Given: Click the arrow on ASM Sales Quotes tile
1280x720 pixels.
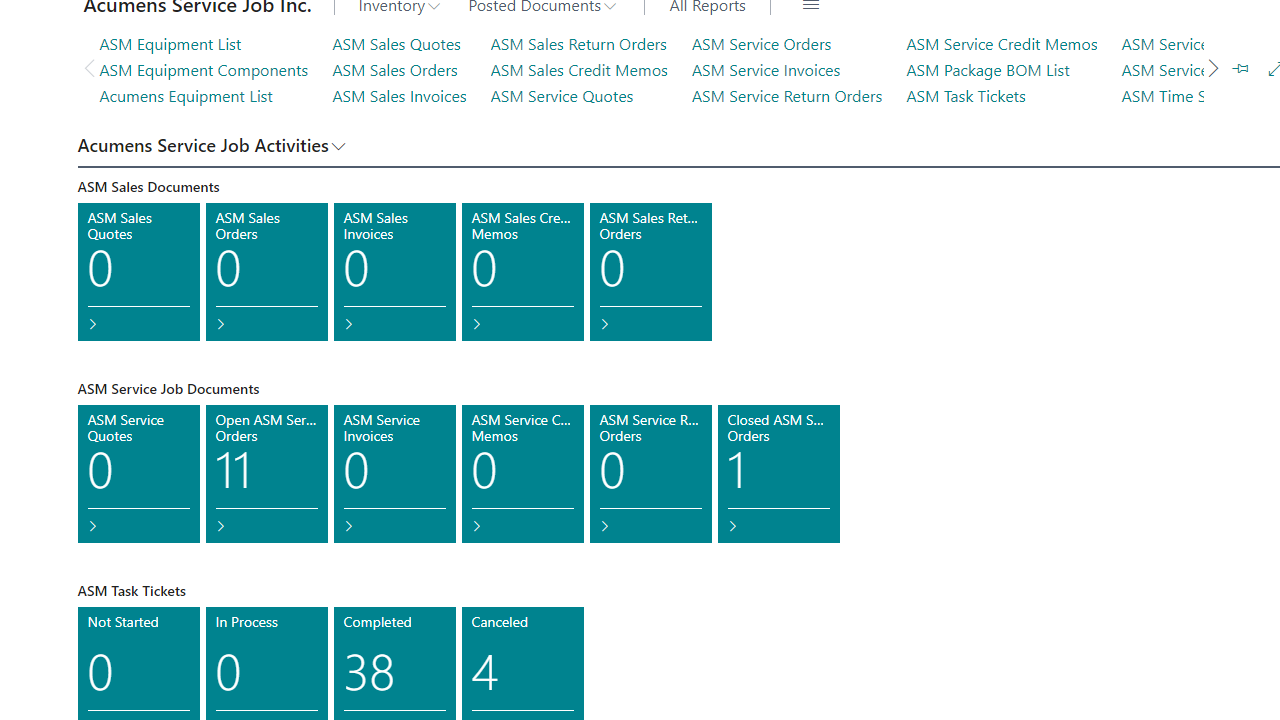Looking at the screenshot, I should [93, 324].
